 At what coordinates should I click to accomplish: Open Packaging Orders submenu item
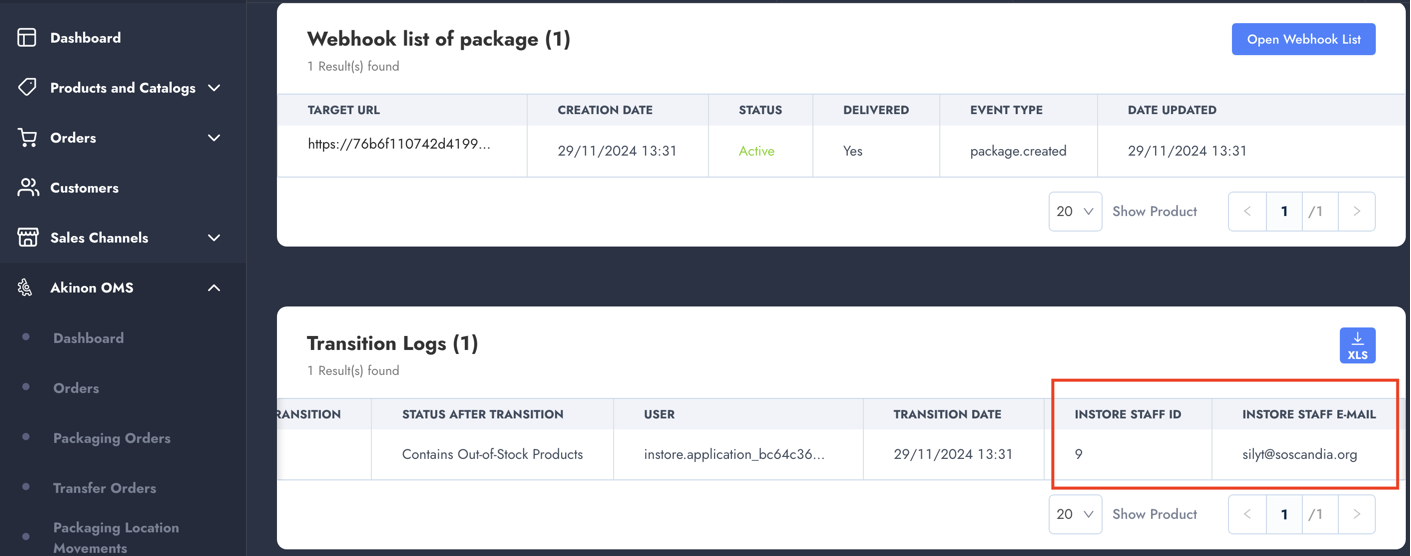pos(111,438)
